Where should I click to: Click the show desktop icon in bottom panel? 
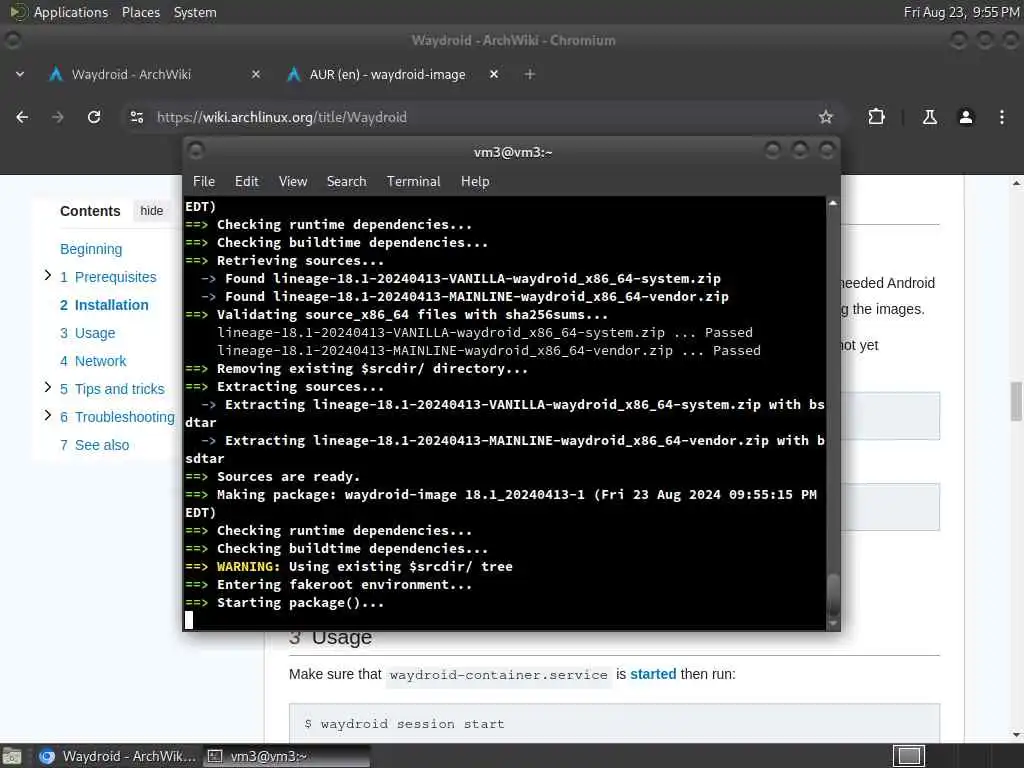tap(12, 756)
